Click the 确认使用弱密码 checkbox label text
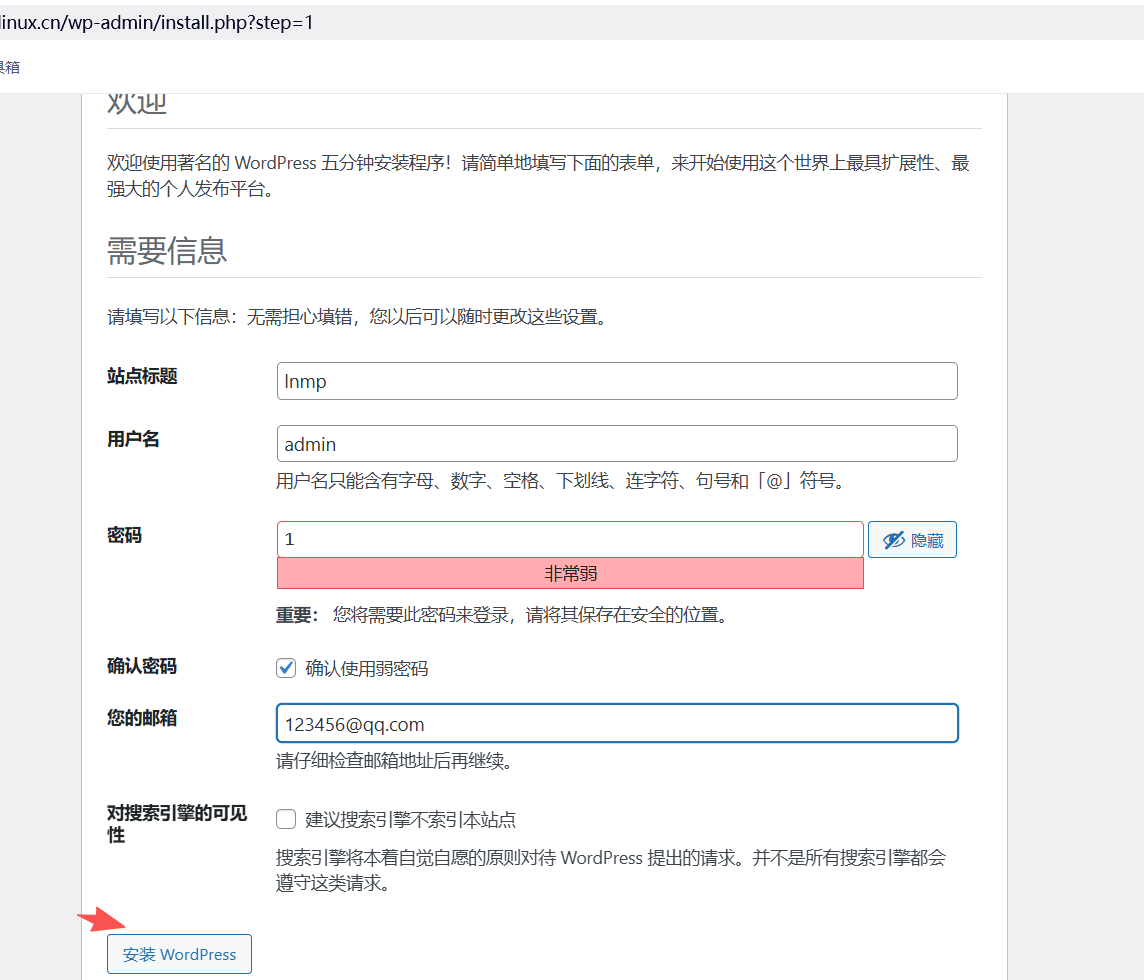The image size is (1144, 980). pos(366,668)
